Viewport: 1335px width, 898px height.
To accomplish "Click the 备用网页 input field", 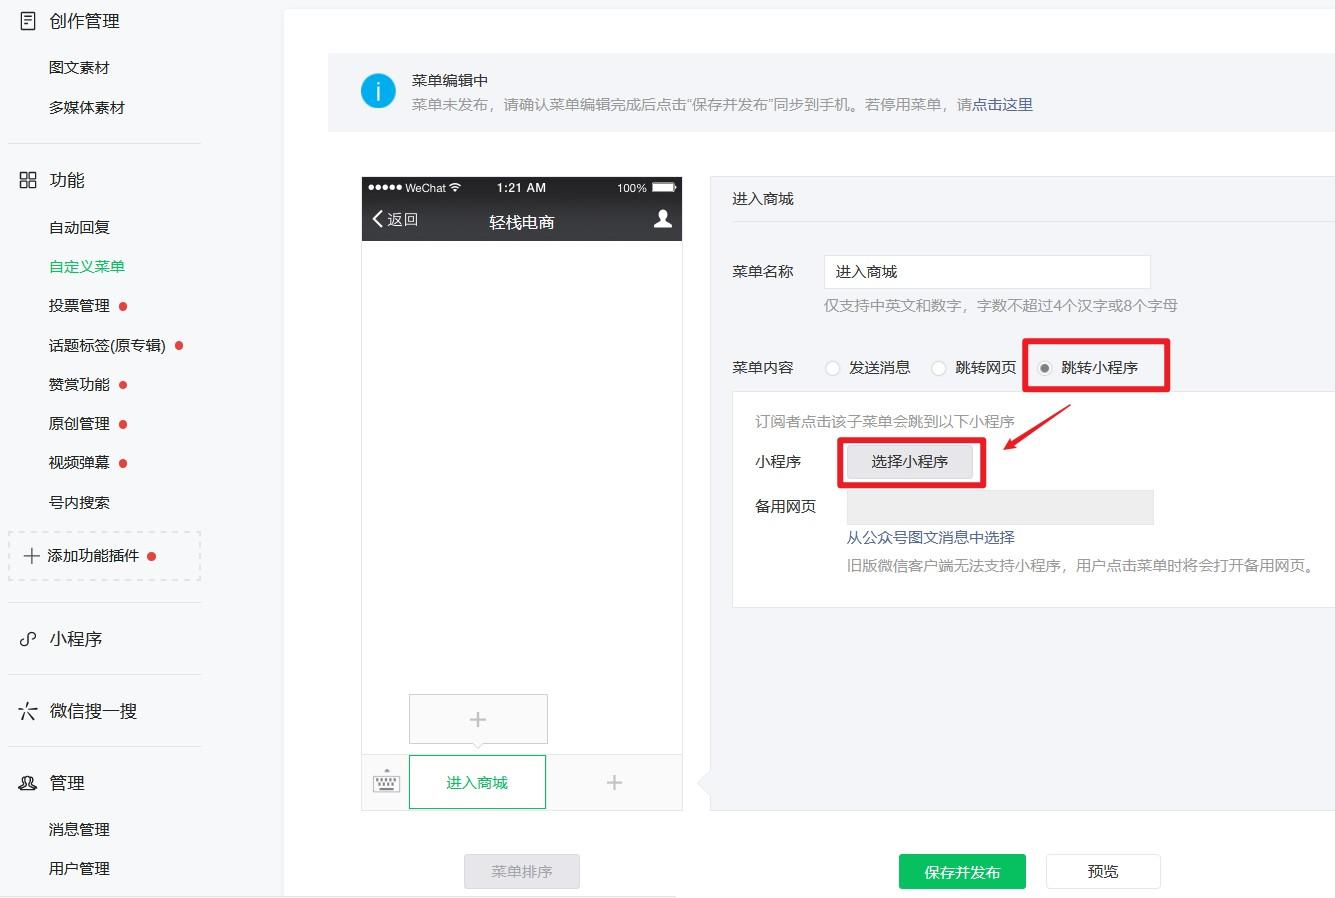I will click(x=1000, y=507).
